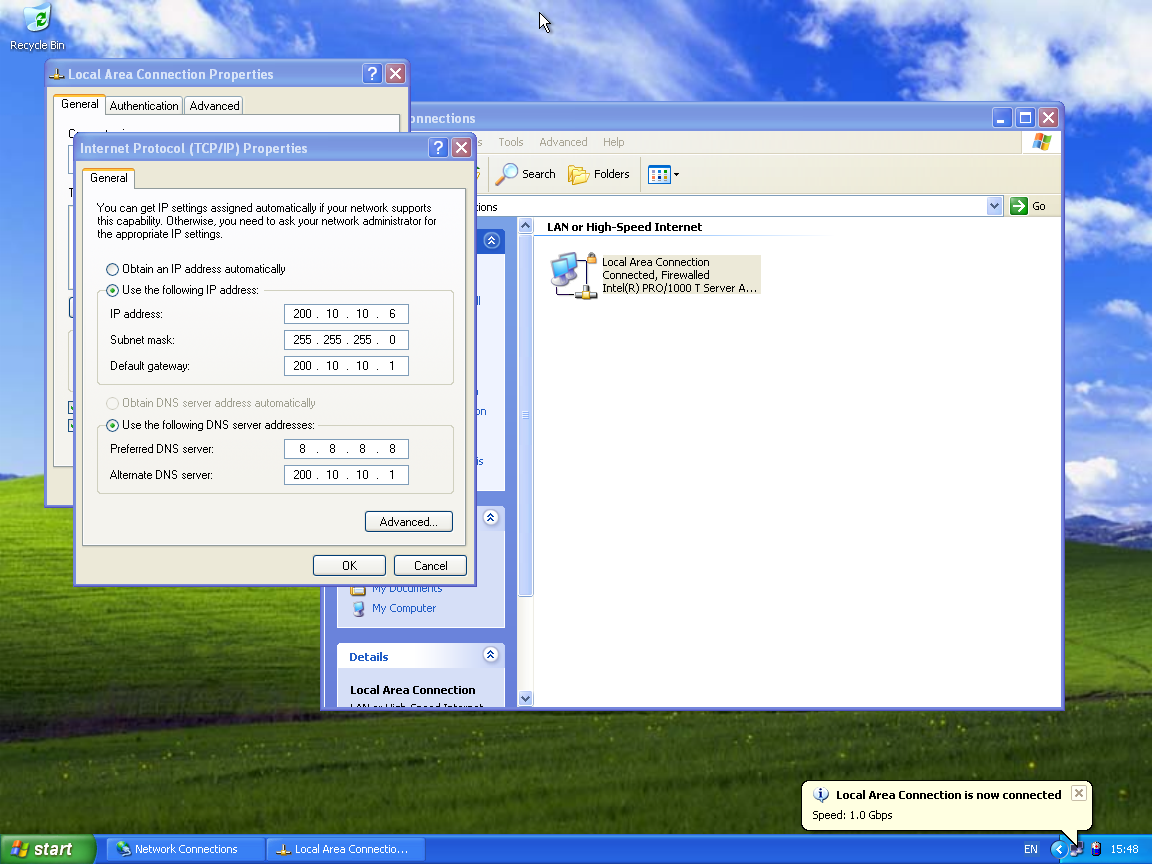
Task: Select Obtain an IP address automatically
Action: [111, 268]
